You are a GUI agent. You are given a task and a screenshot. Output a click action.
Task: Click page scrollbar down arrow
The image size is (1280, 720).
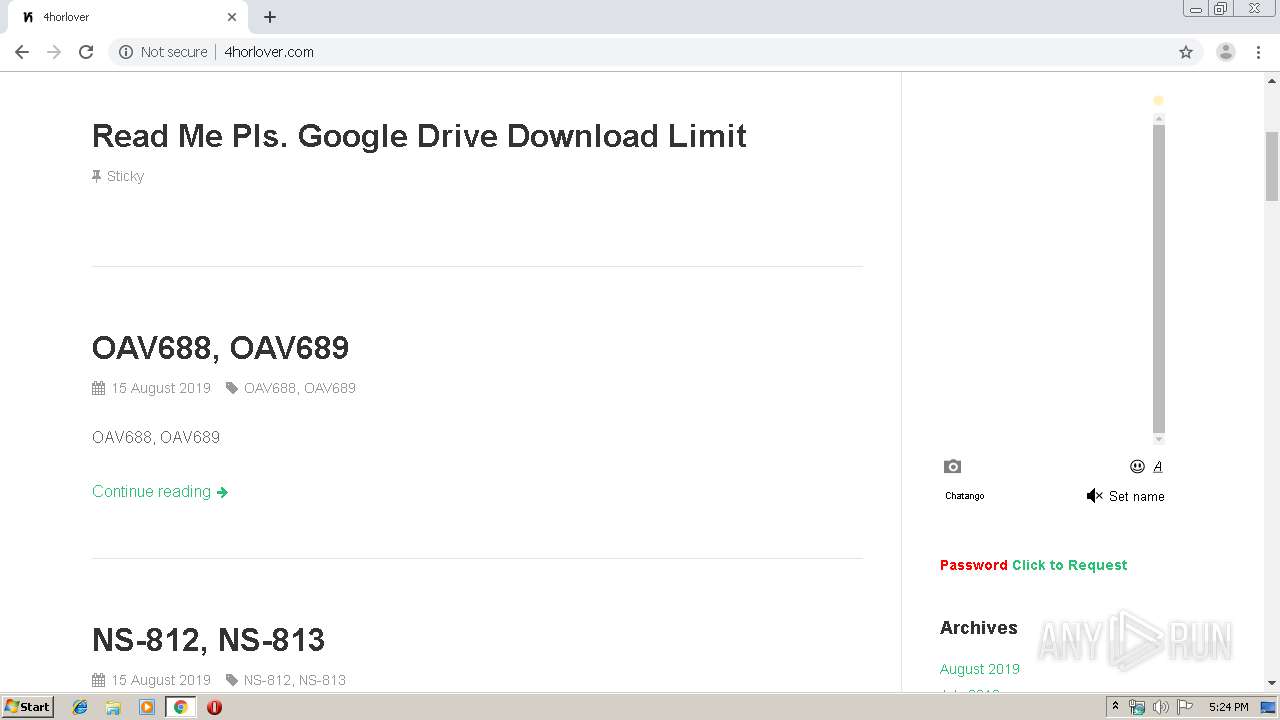click(x=1272, y=683)
